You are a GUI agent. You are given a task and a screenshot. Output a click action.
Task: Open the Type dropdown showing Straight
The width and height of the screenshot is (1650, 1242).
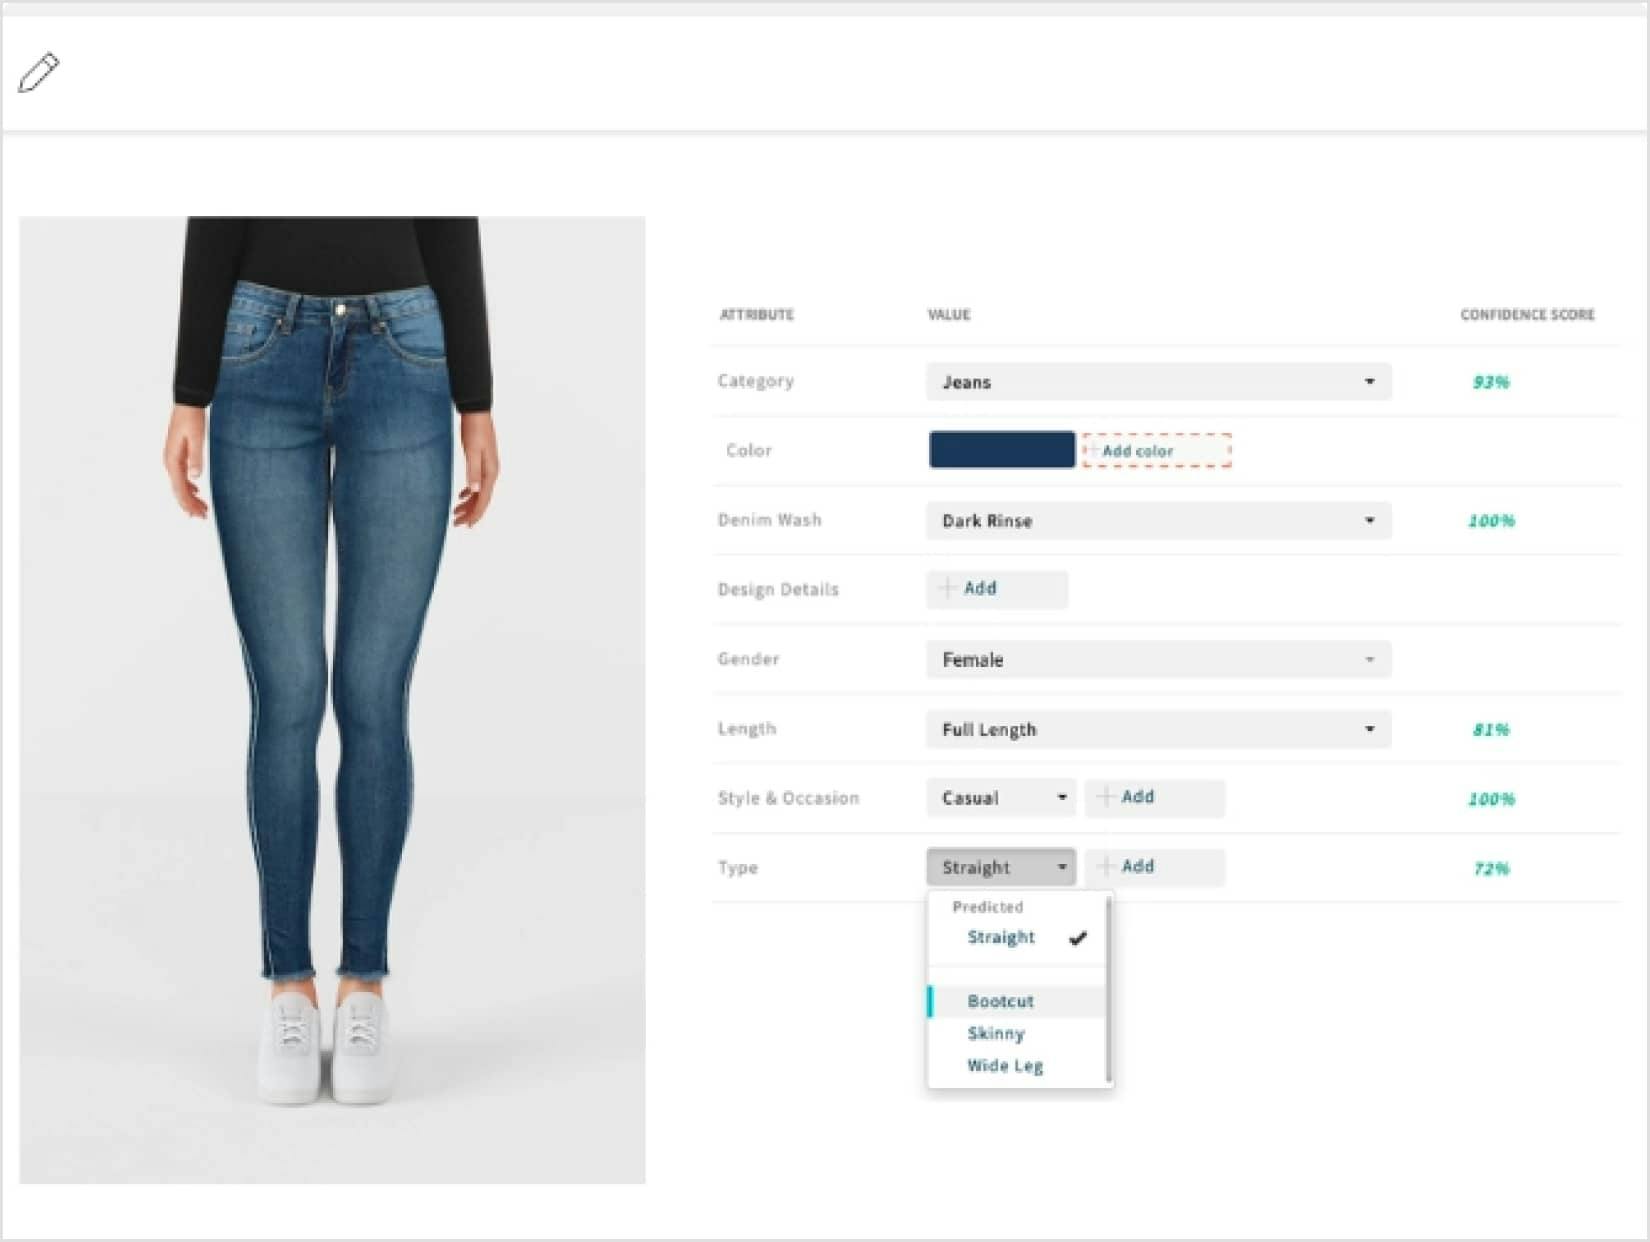point(998,867)
